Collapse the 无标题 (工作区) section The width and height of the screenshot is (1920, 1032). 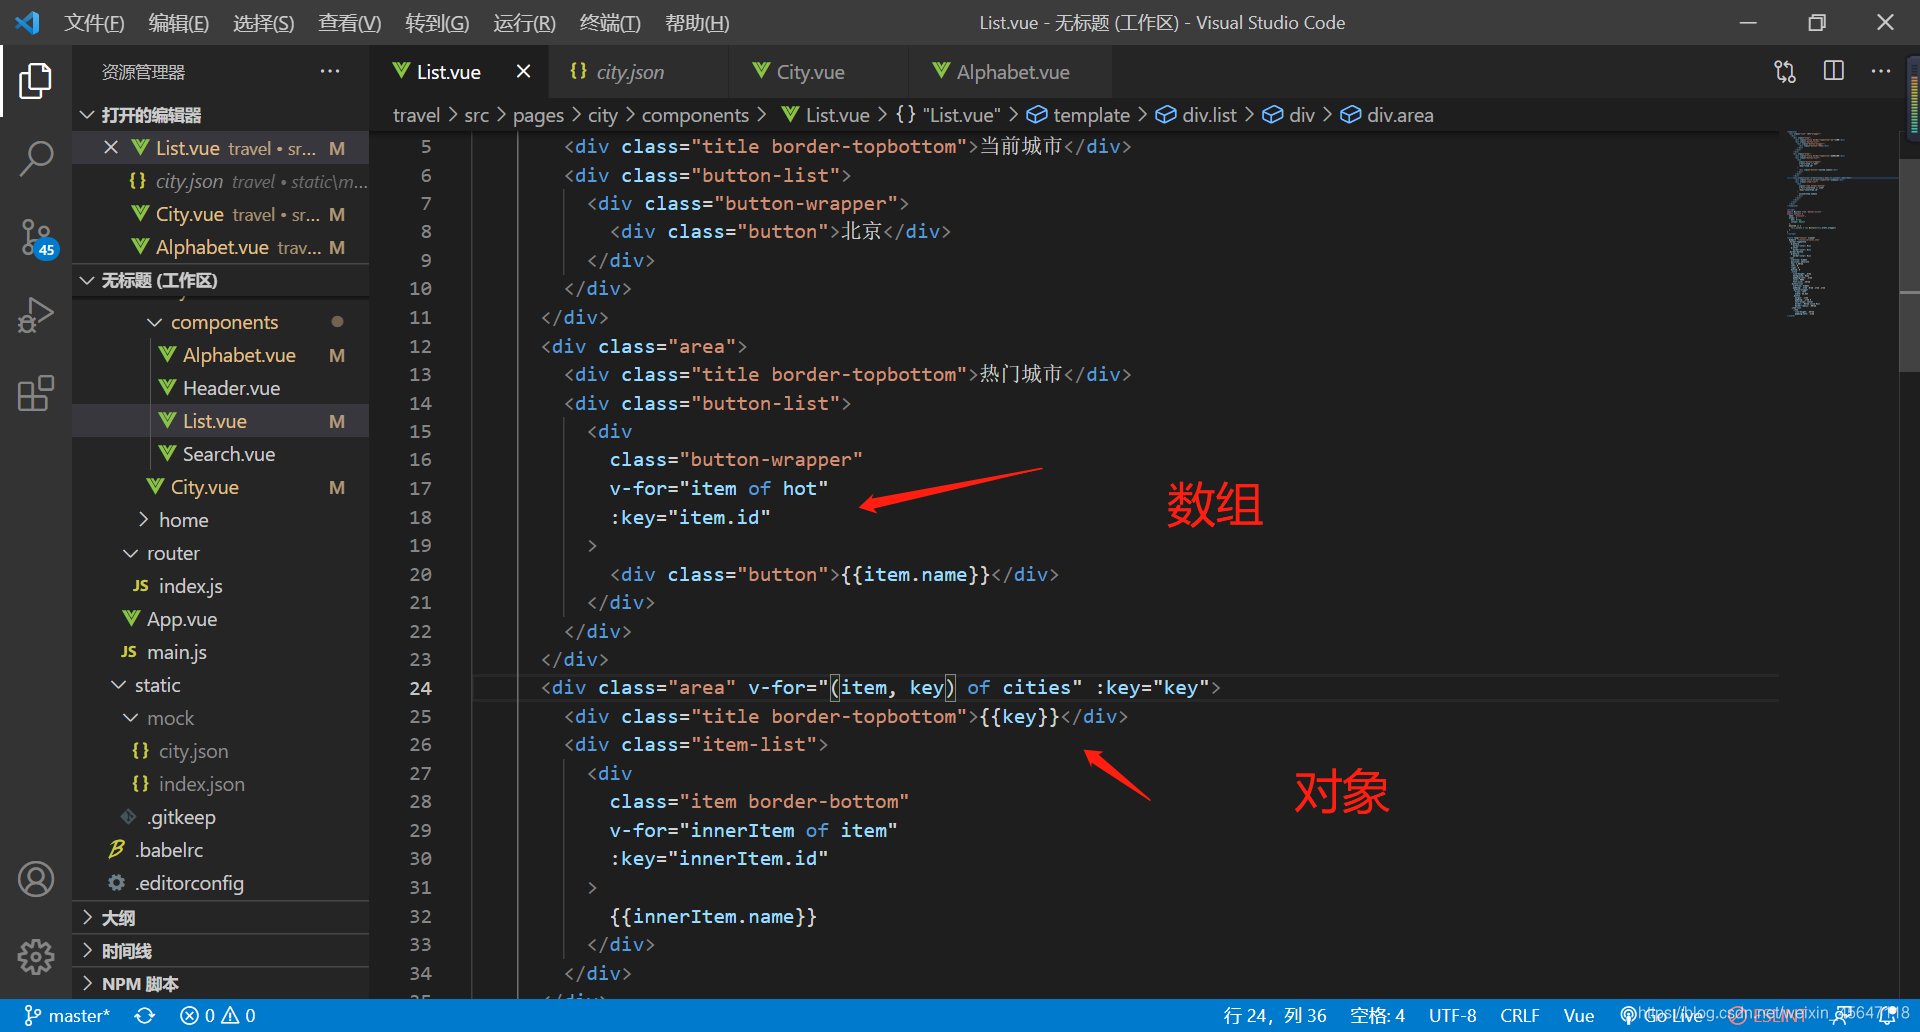pos(221,280)
